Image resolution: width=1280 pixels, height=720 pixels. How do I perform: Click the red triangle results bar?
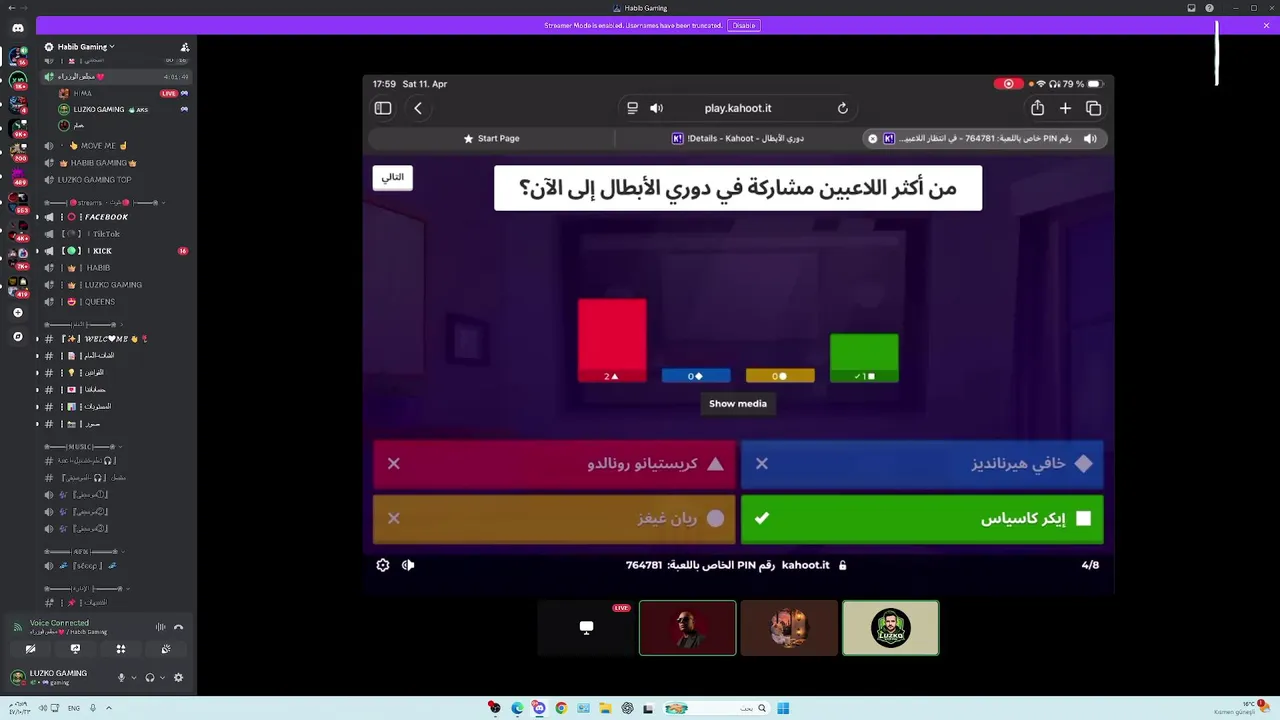click(612, 340)
